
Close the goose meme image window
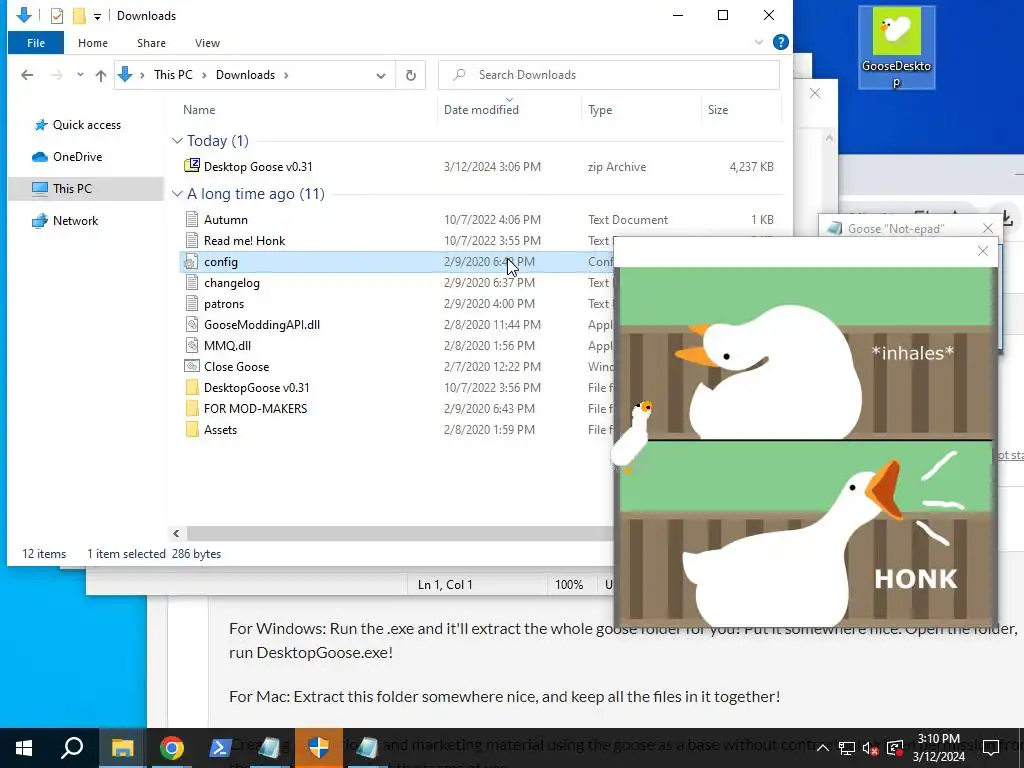click(983, 251)
